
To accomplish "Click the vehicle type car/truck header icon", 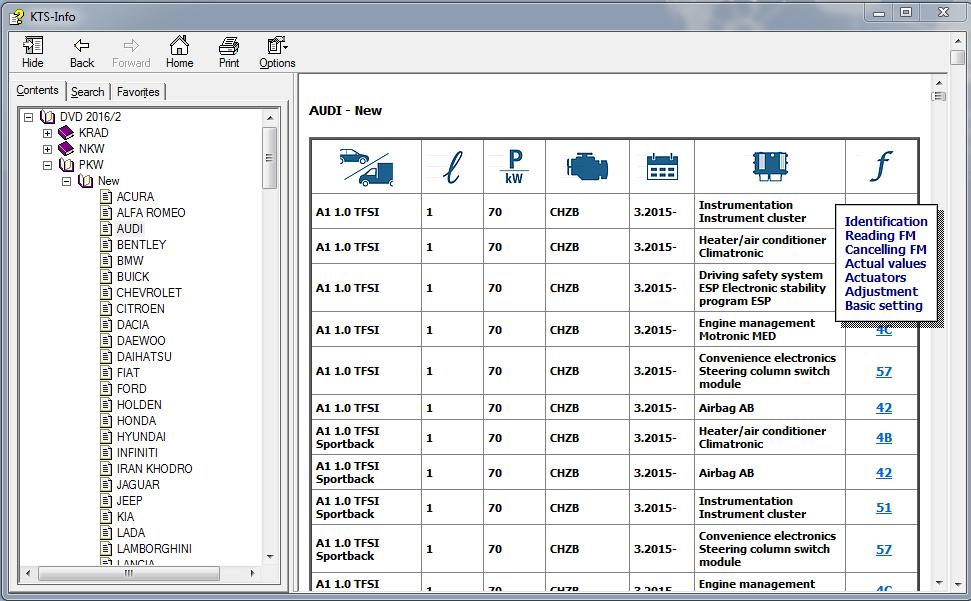I will (366, 167).
